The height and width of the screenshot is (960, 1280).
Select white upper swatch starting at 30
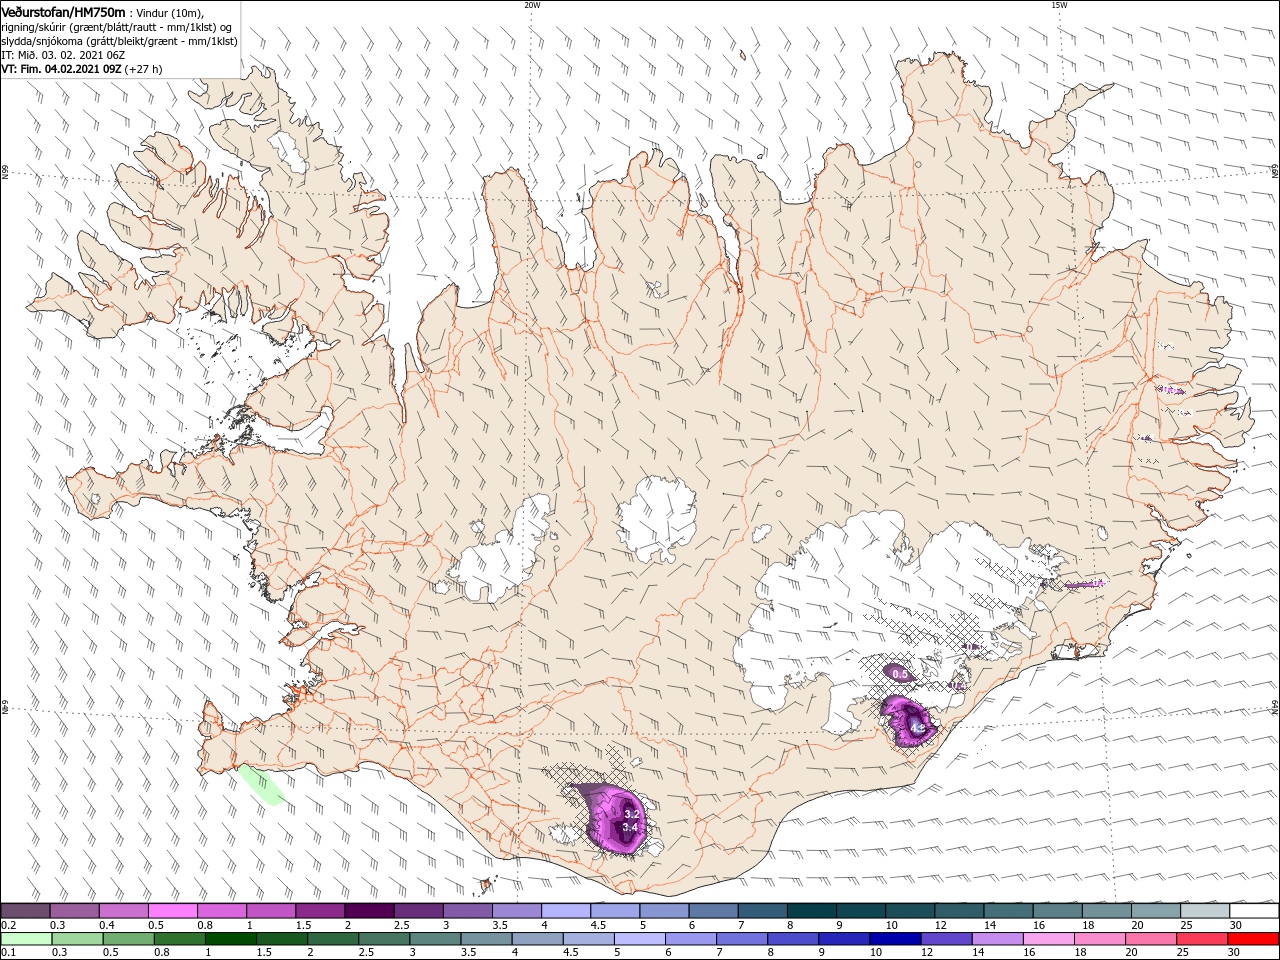tap(1253, 911)
